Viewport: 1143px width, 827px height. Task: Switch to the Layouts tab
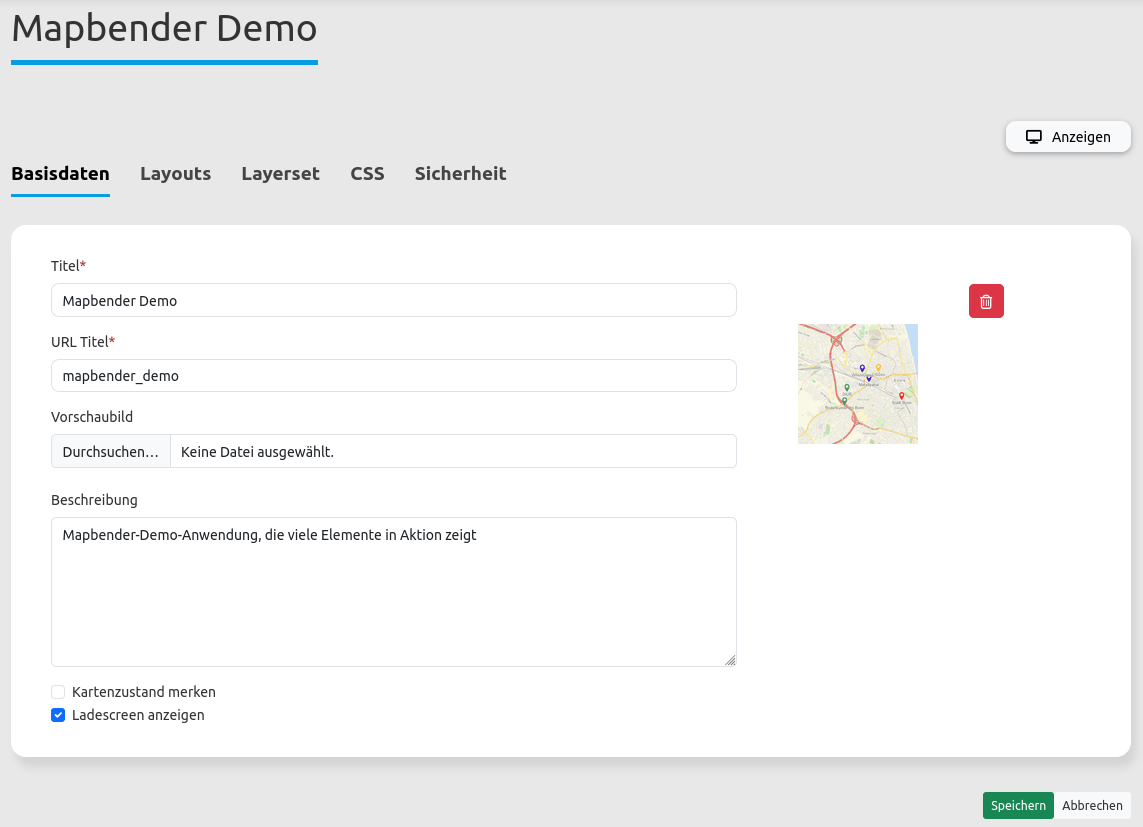[175, 174]
